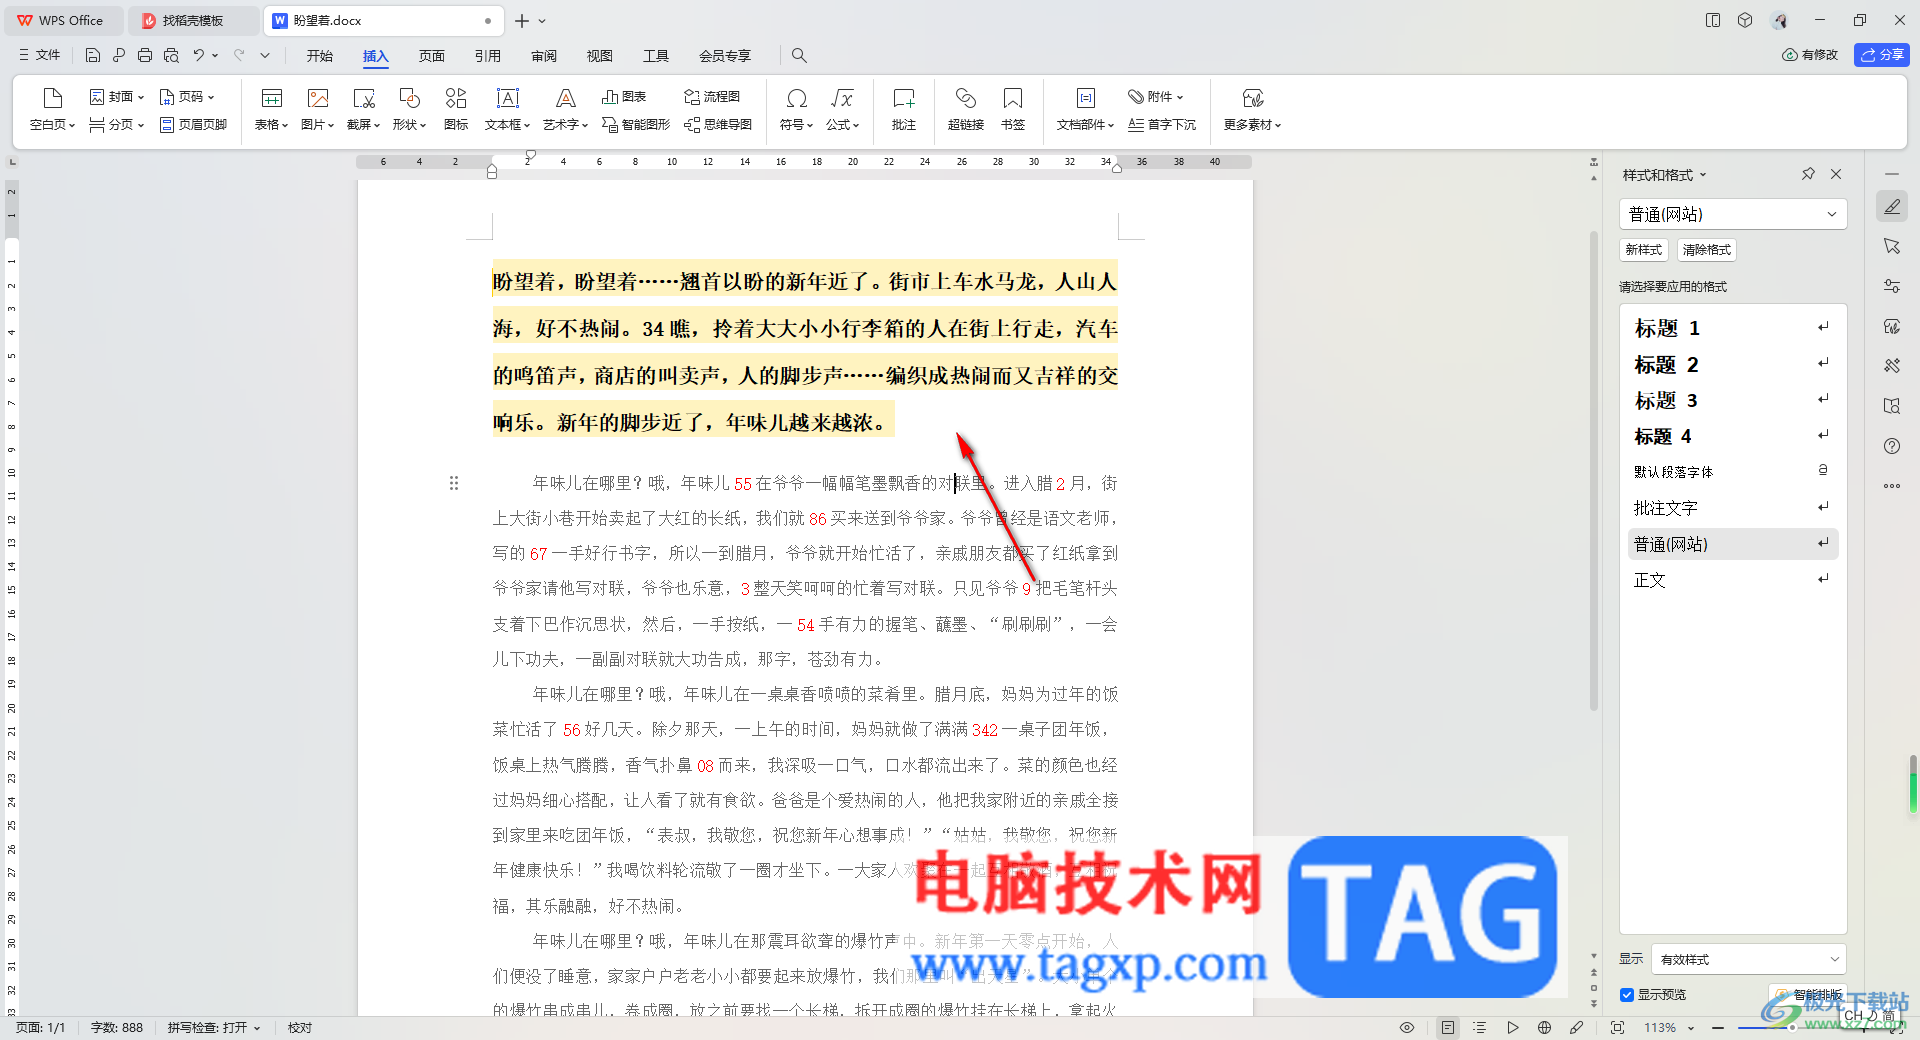The width and height of the screenshot is (1920, 1040).
Task: Insert a 空白页 blank page
Action: point(52,109)
